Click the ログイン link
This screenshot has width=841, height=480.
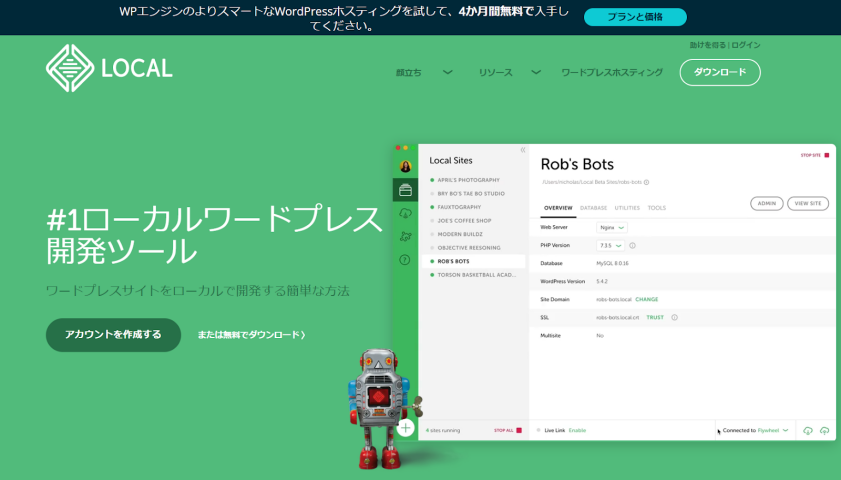click(x=746, y=45)
